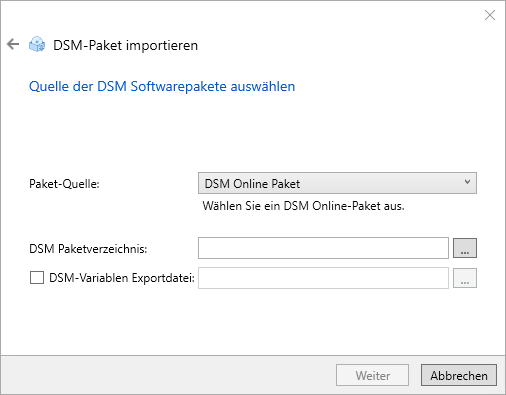Click the DSM Paketverzeichnis label

88,249
